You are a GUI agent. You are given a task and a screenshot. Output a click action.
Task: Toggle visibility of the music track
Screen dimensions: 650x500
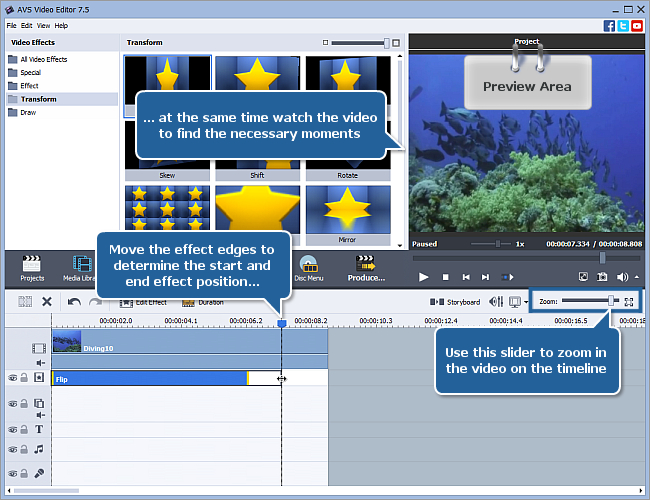13,449
